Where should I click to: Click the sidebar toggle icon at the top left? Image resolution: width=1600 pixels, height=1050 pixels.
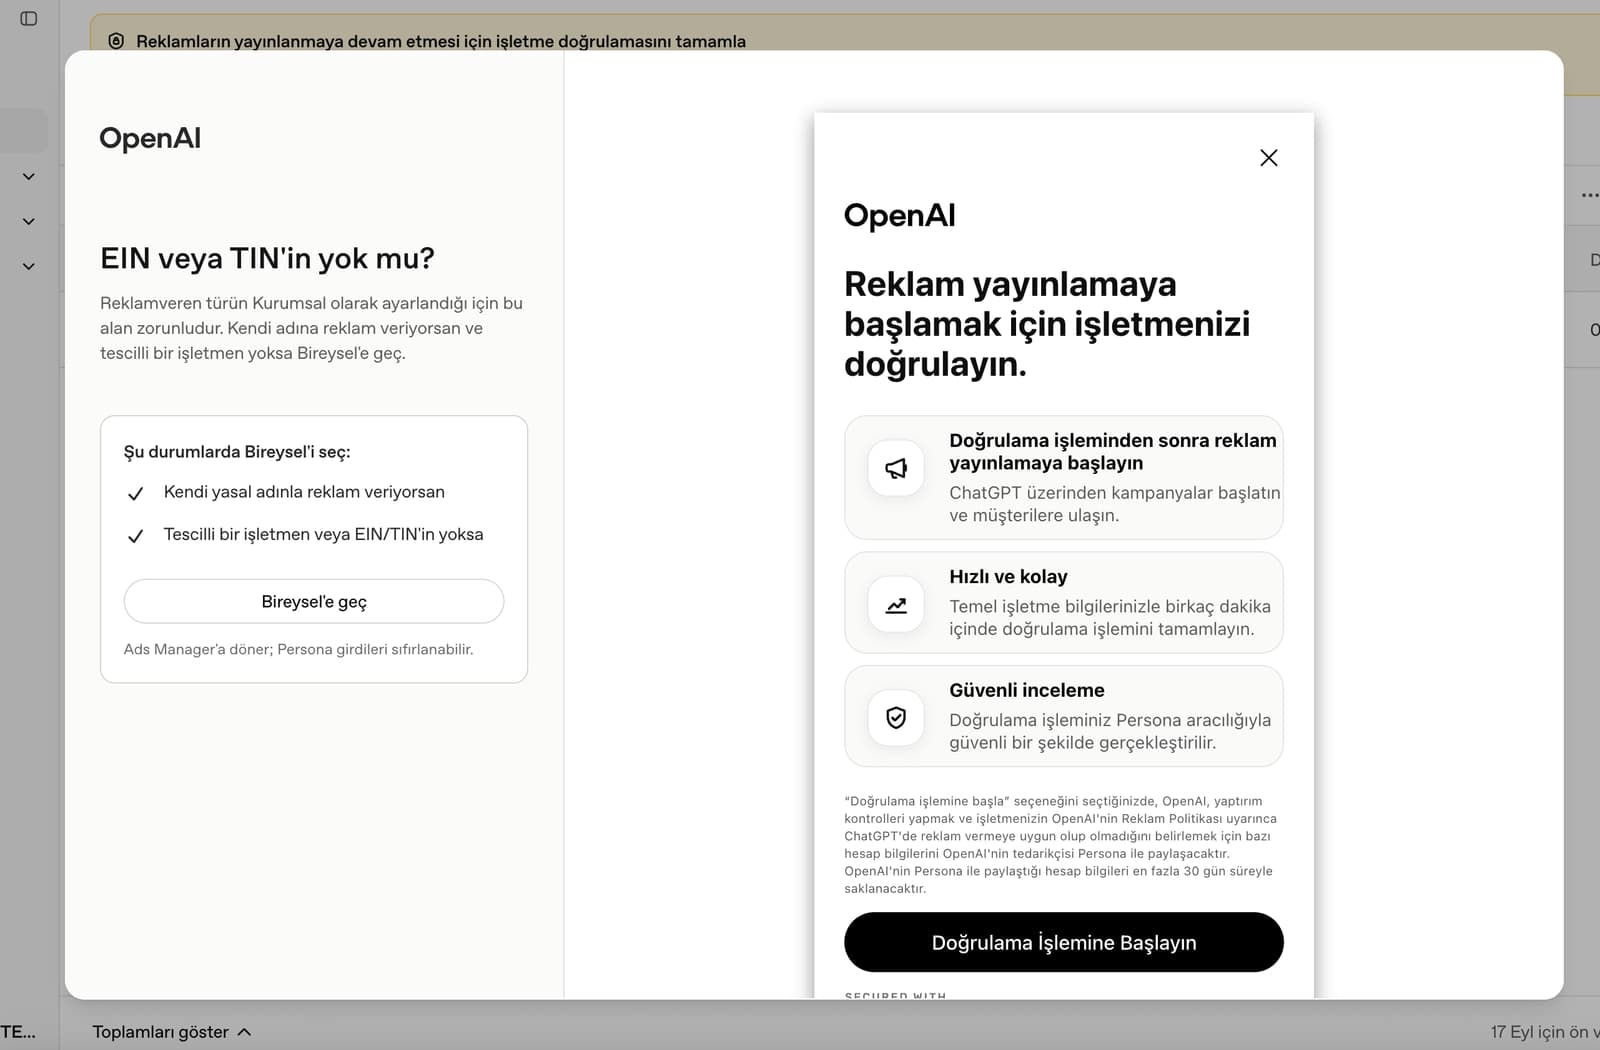pyautogui.click(x=29, y=18)
